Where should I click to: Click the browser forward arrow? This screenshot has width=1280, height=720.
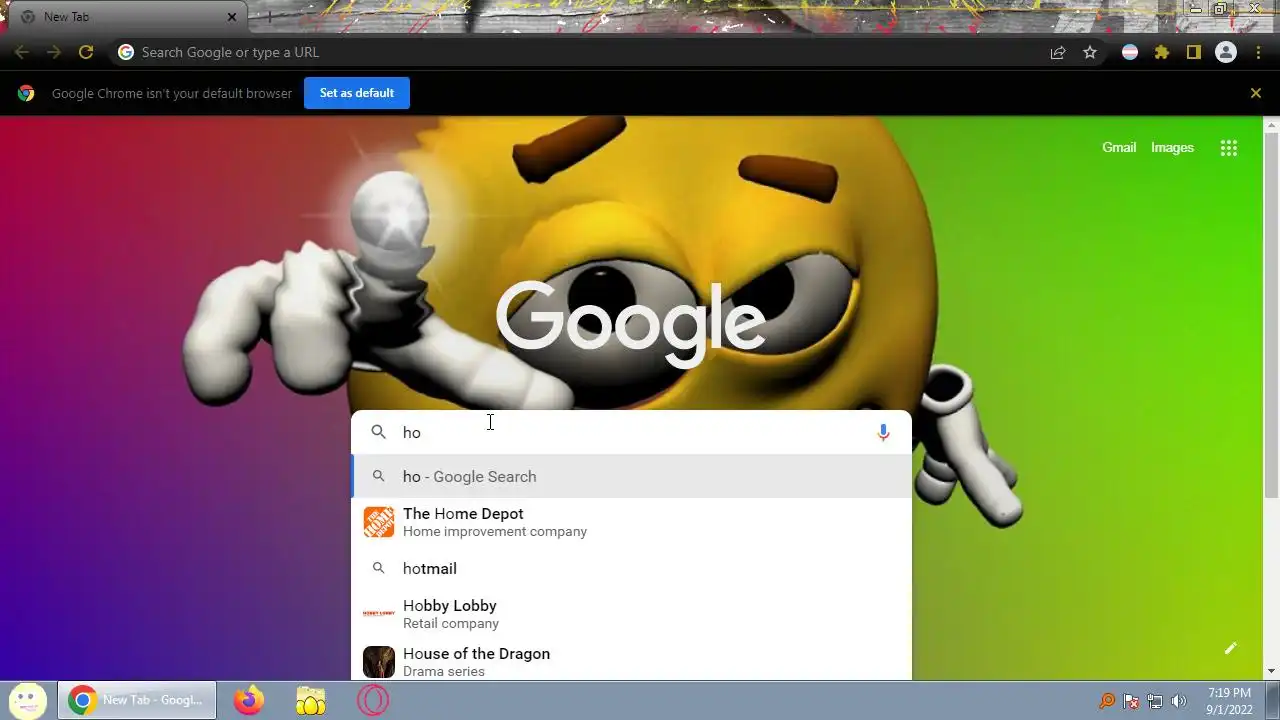tap(54, 52)
